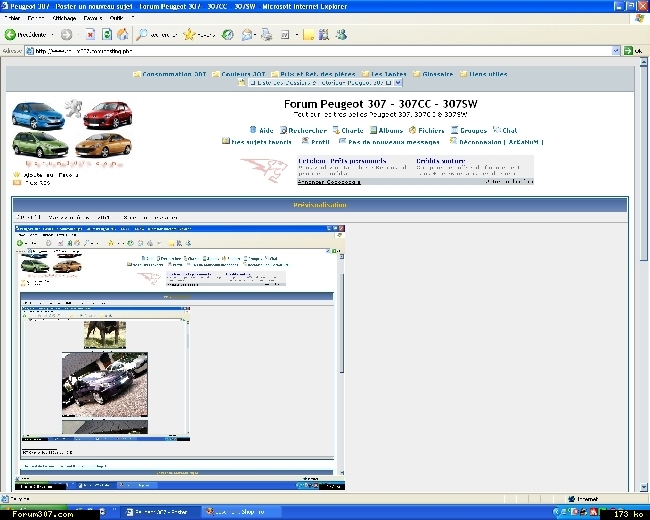Image resolution: width=650 pixels, height=520 pixels.
Task: Open the Liens utiles link
Action: pyautogui.click(x=488, y=74)
